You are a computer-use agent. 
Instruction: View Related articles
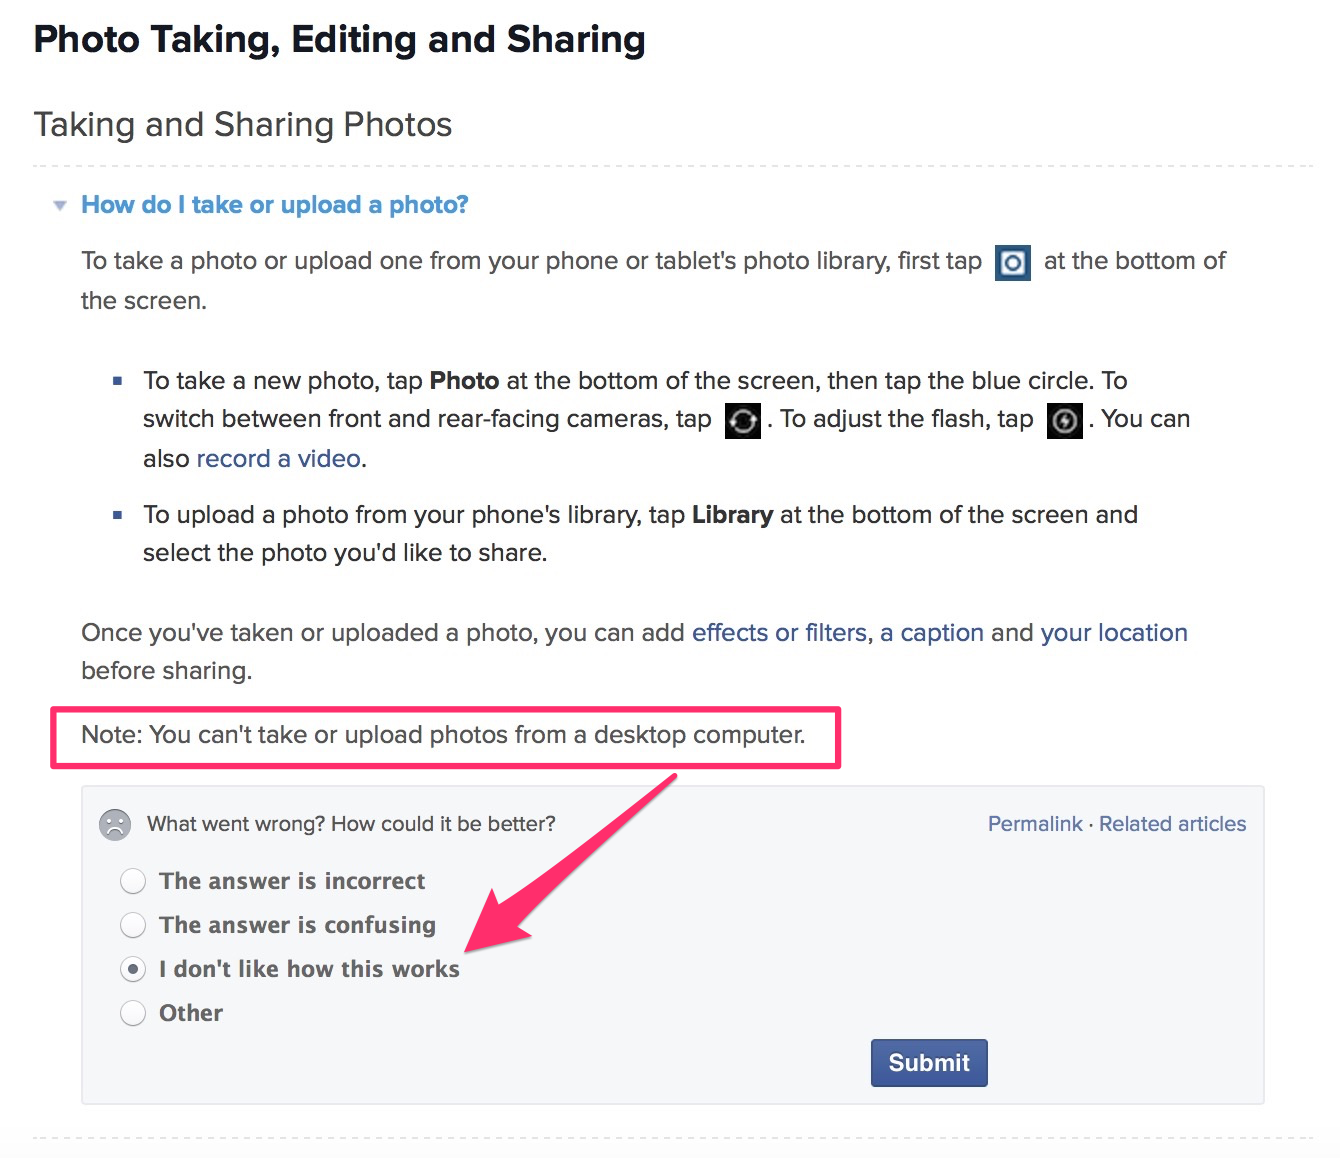[x=1172, y=824]
